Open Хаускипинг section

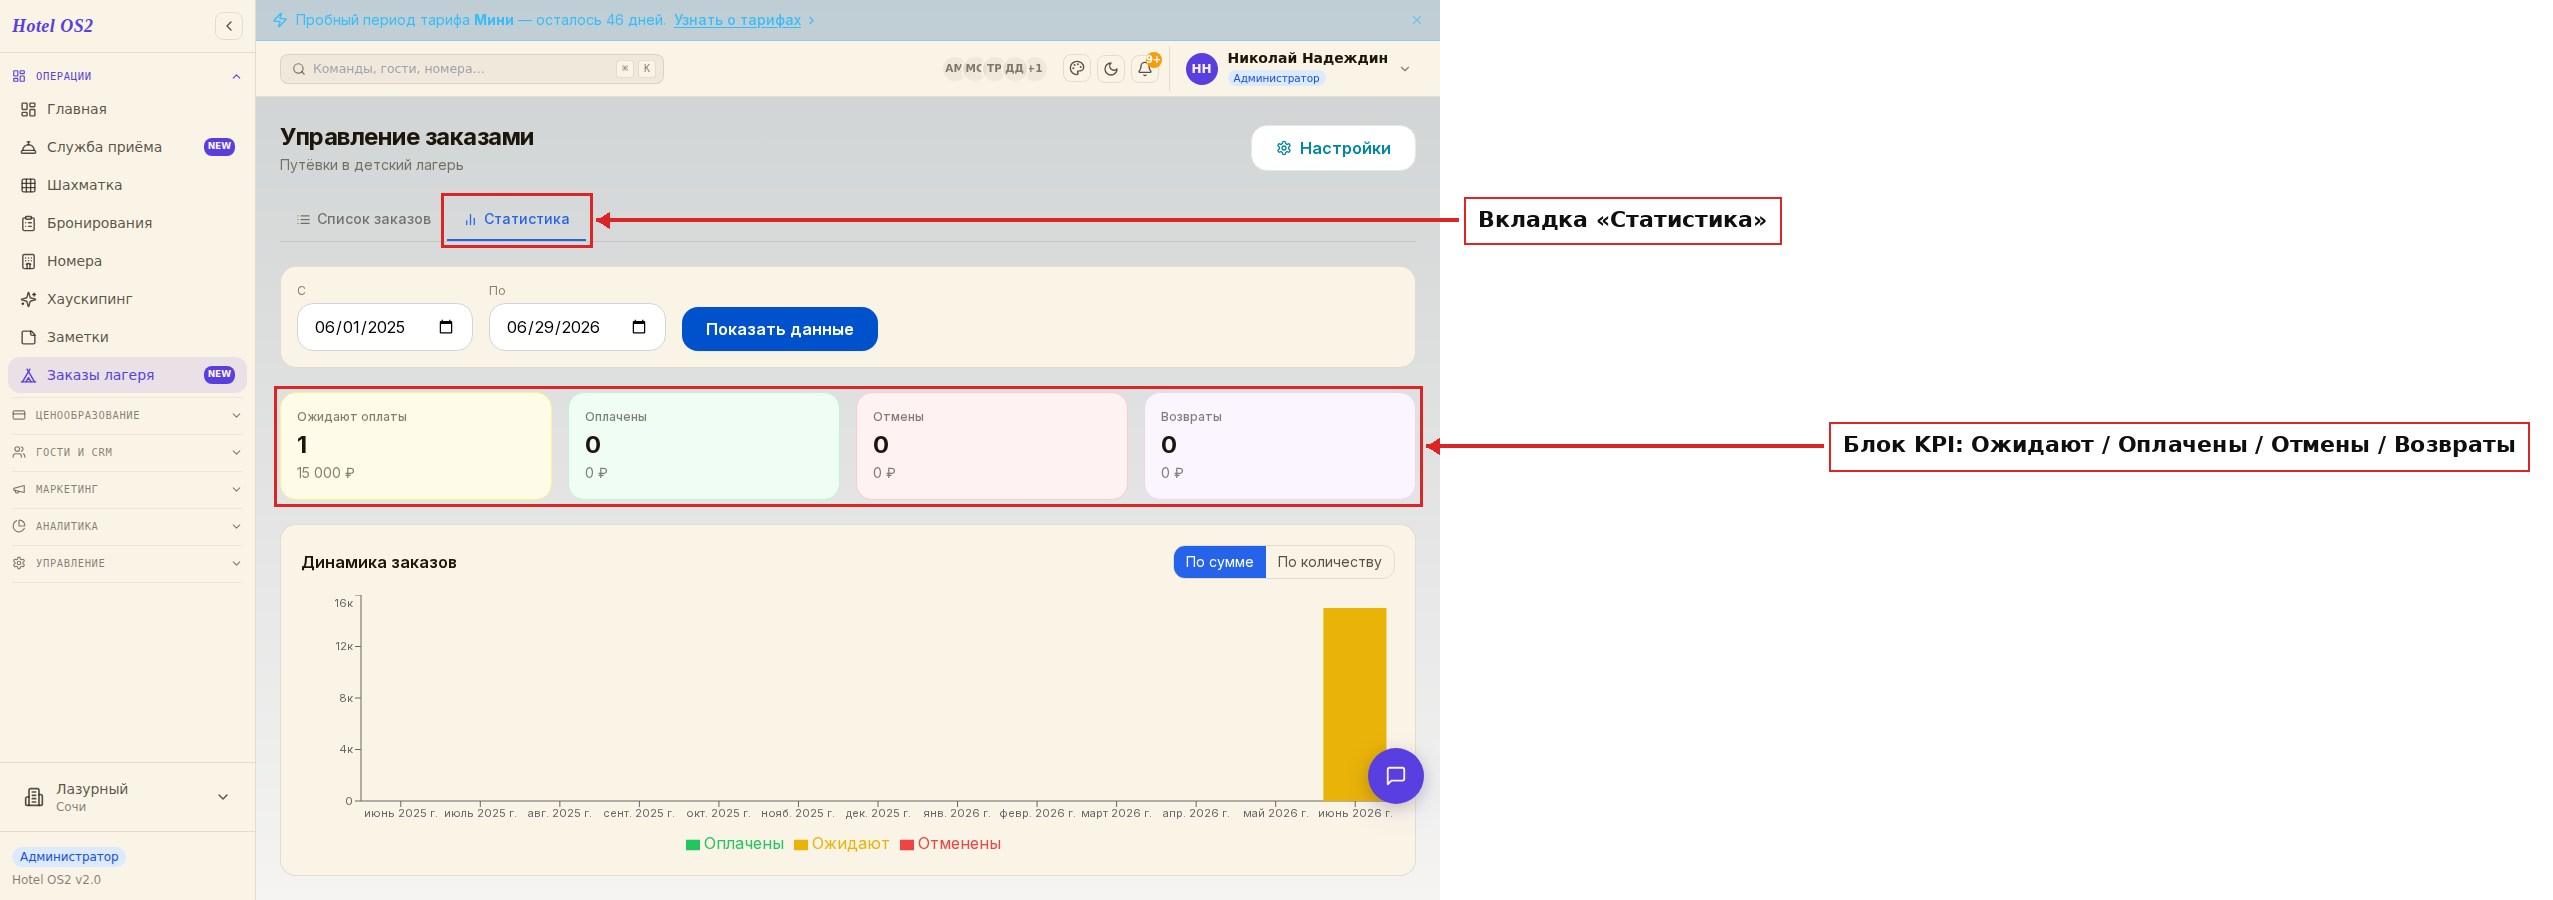(127, 299)
